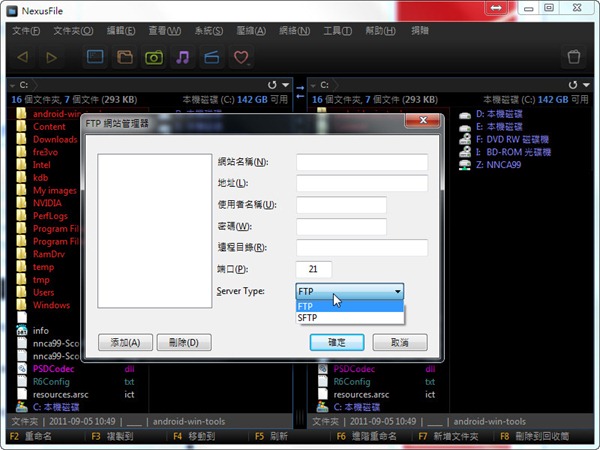
Task: Open the 文件夾(O) menu
Action: point(73,31)
